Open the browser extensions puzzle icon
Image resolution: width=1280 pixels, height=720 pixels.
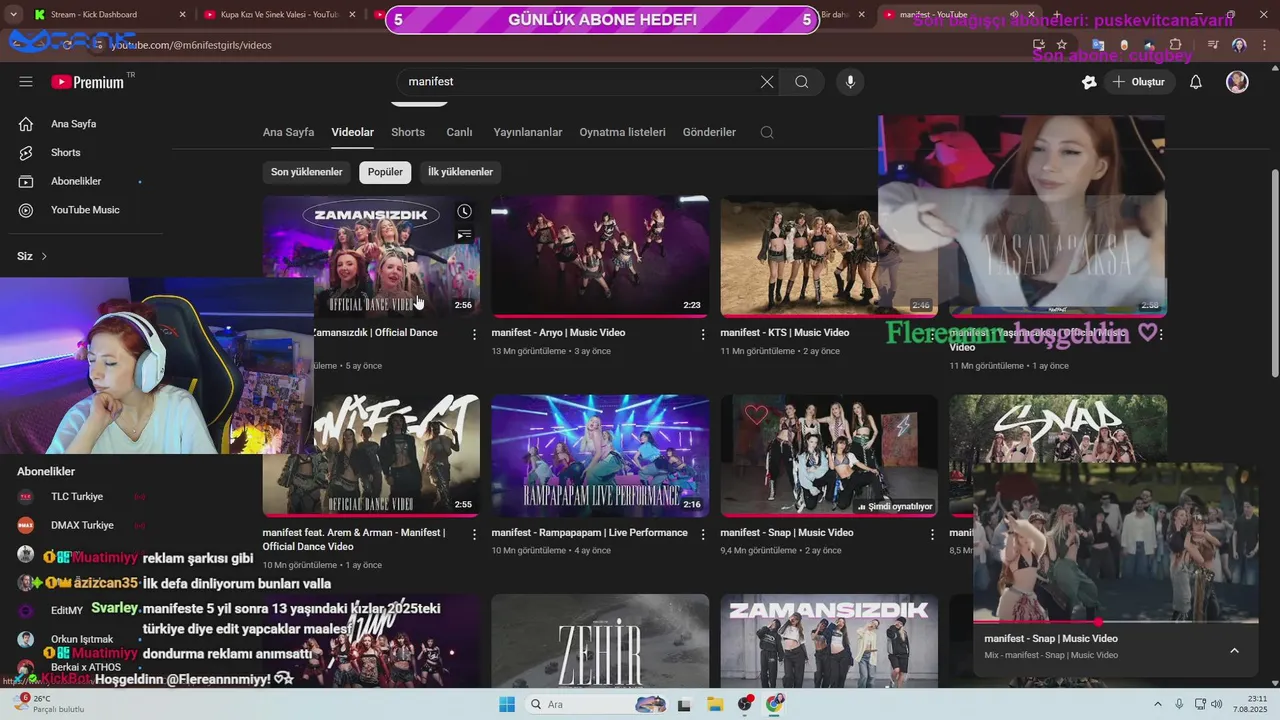tap(1175, 45)
